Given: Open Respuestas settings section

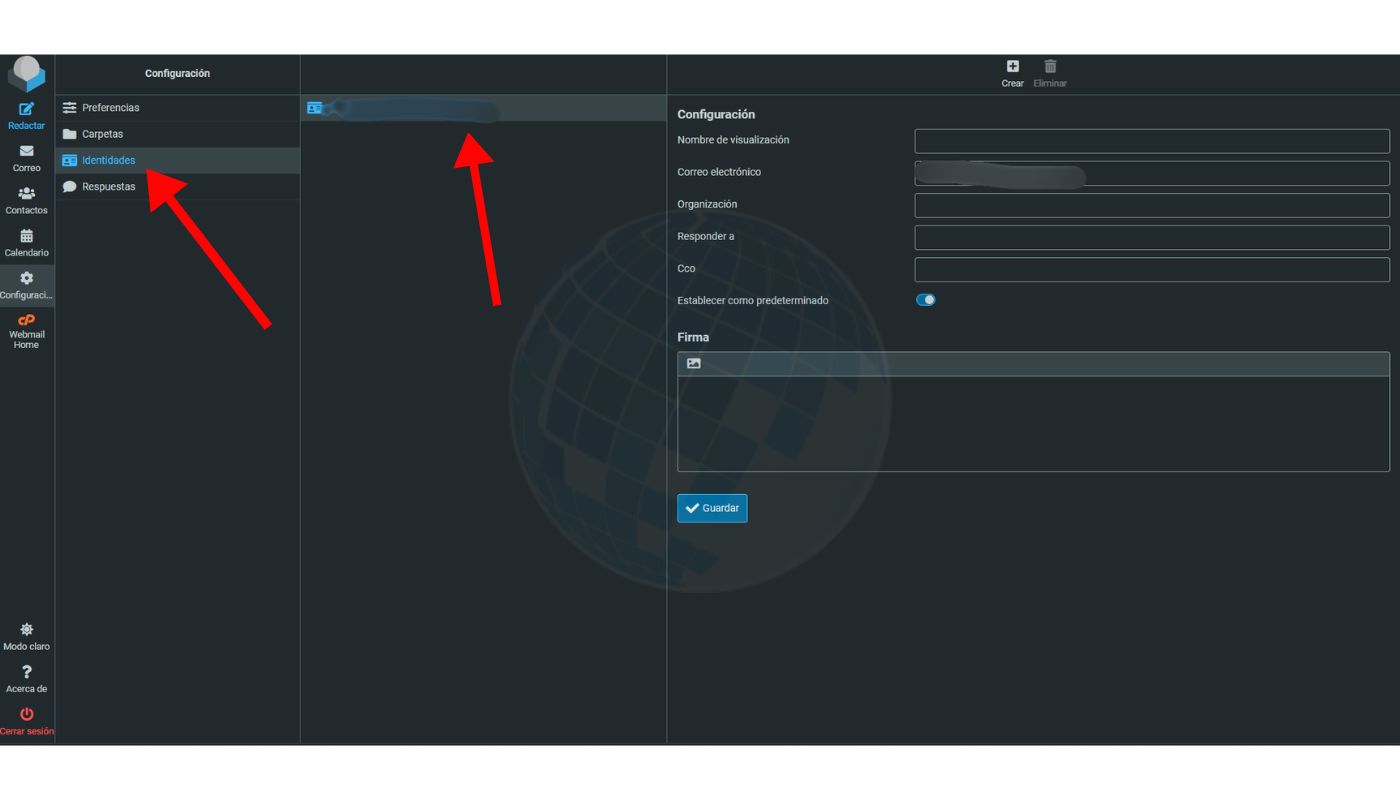Looking at the screenshot, I should [108, 187].
